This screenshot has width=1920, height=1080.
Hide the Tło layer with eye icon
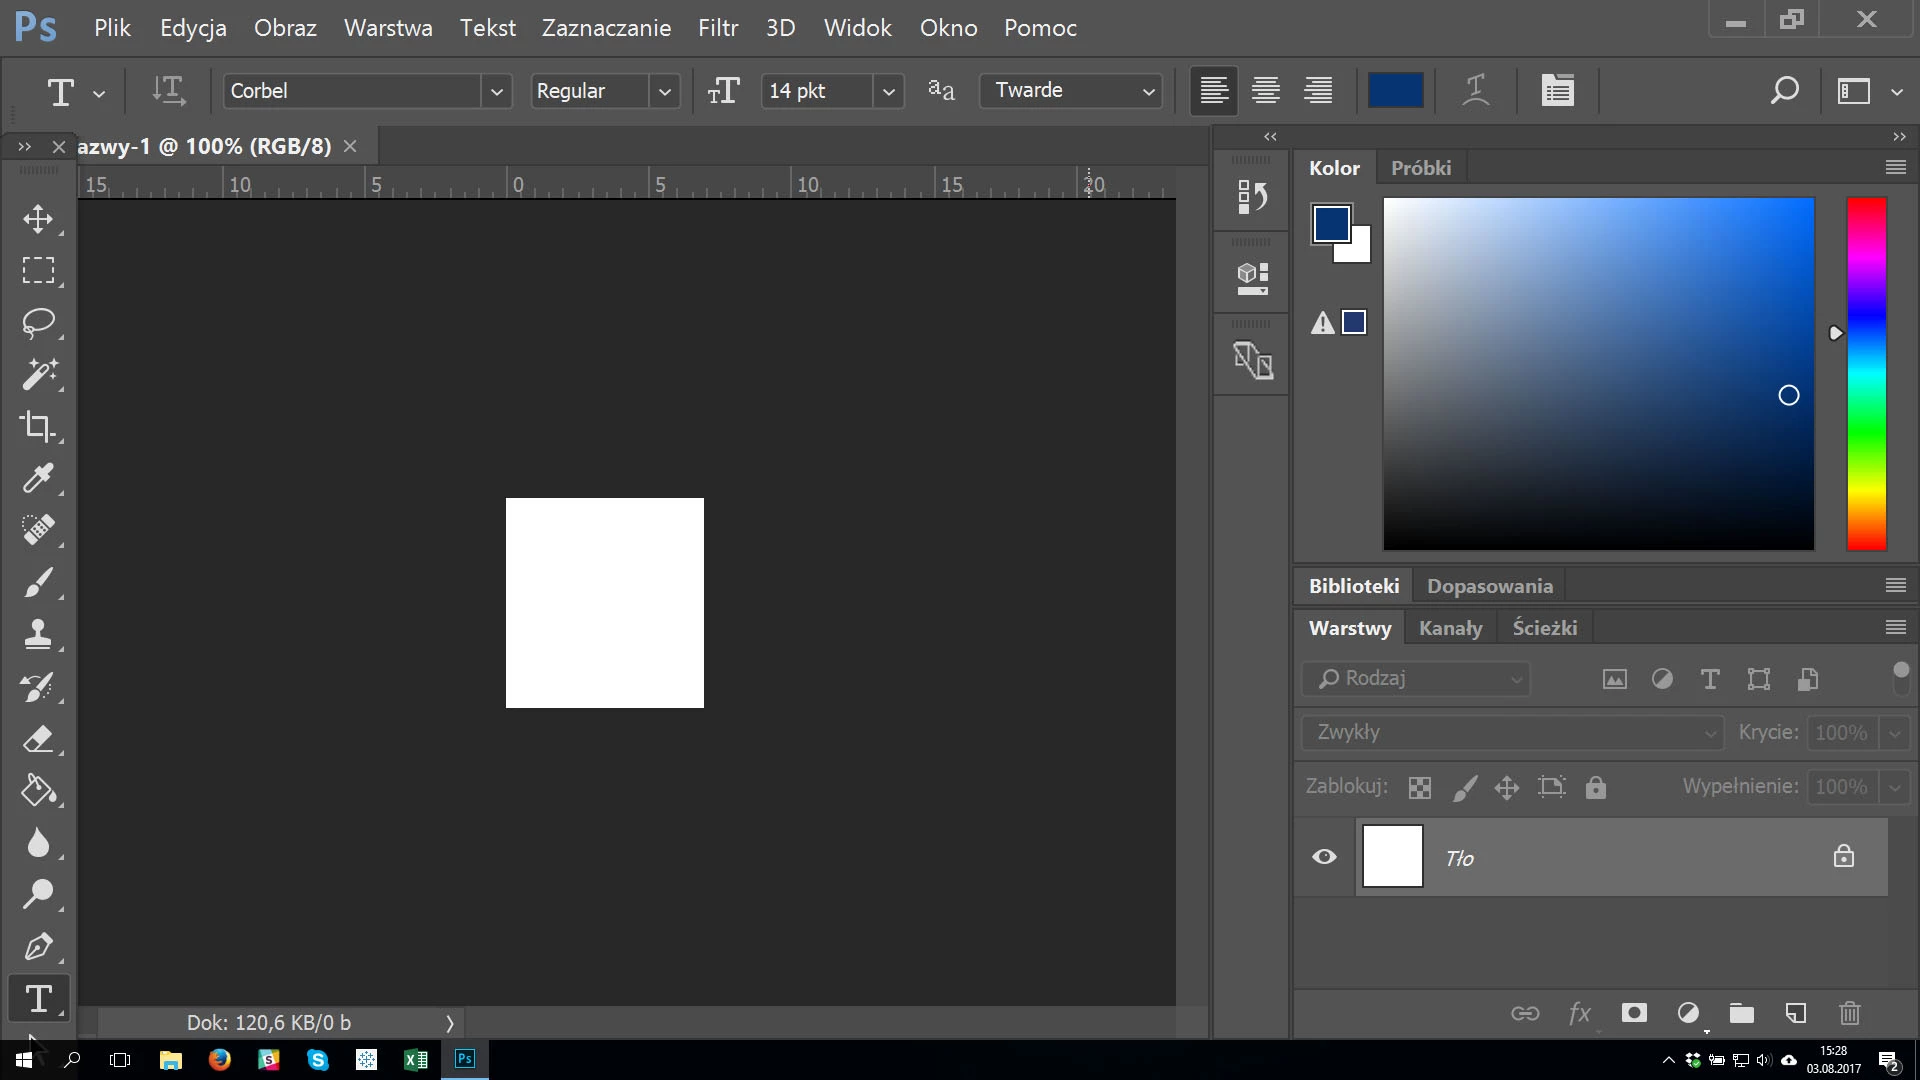[x=1324, y=857]
